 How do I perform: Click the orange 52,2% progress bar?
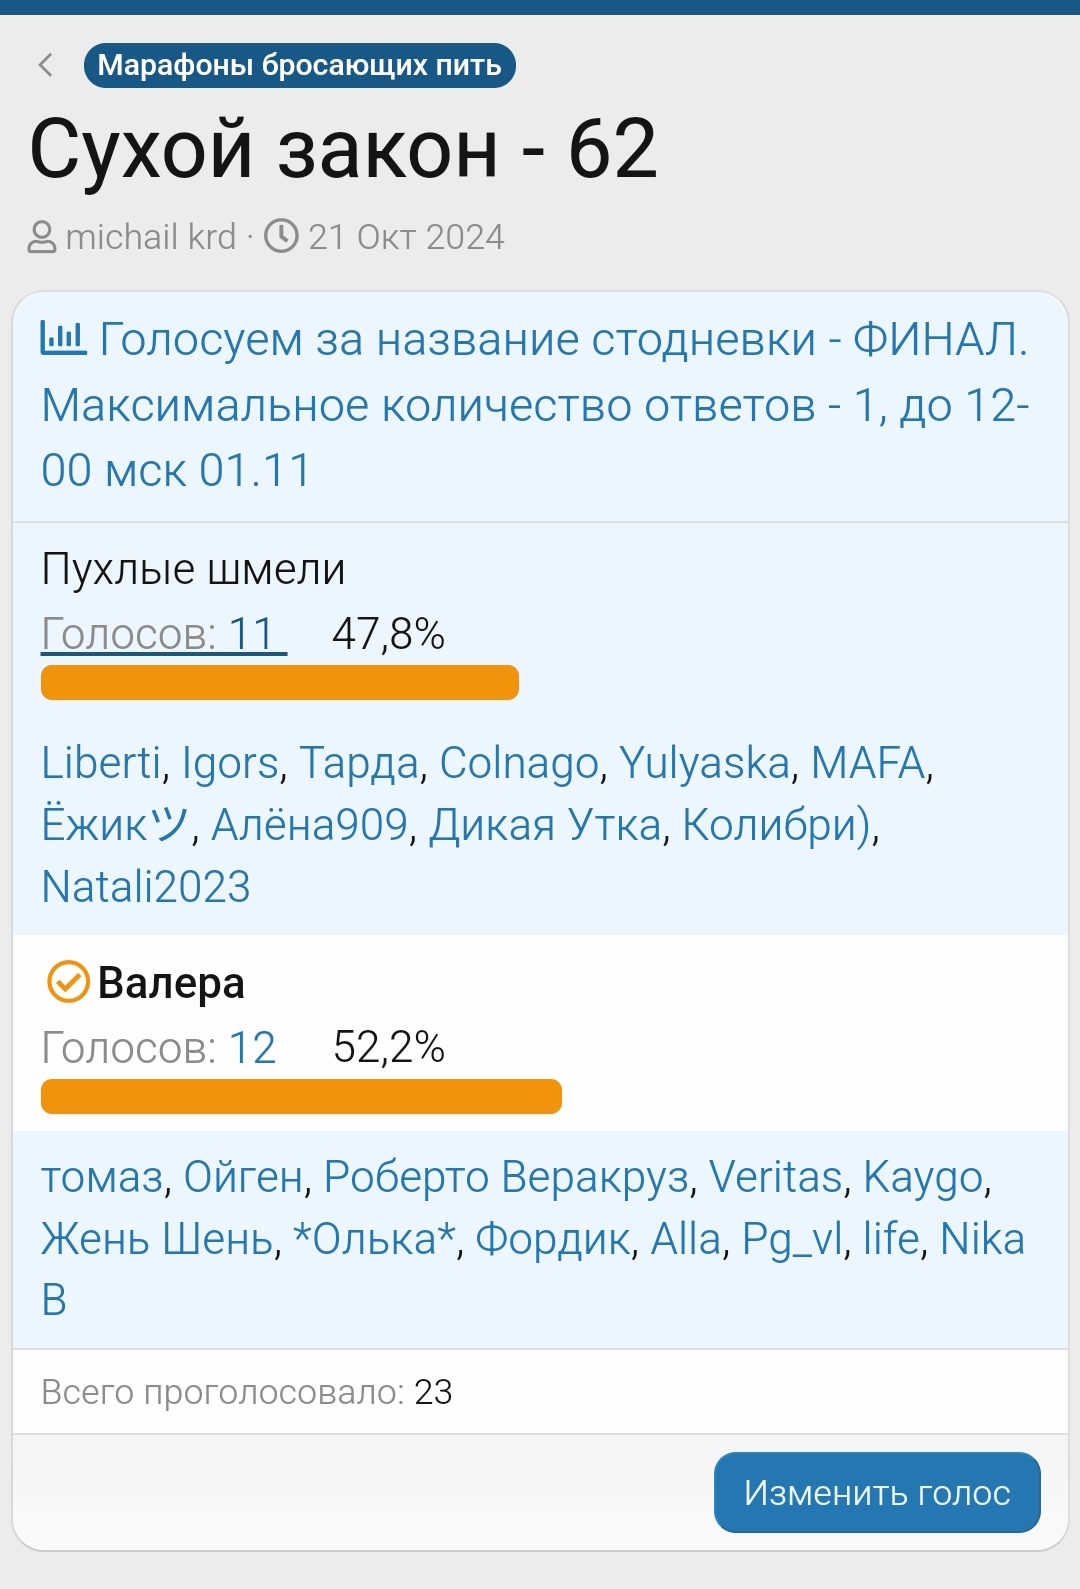(x=301, y=1096)
